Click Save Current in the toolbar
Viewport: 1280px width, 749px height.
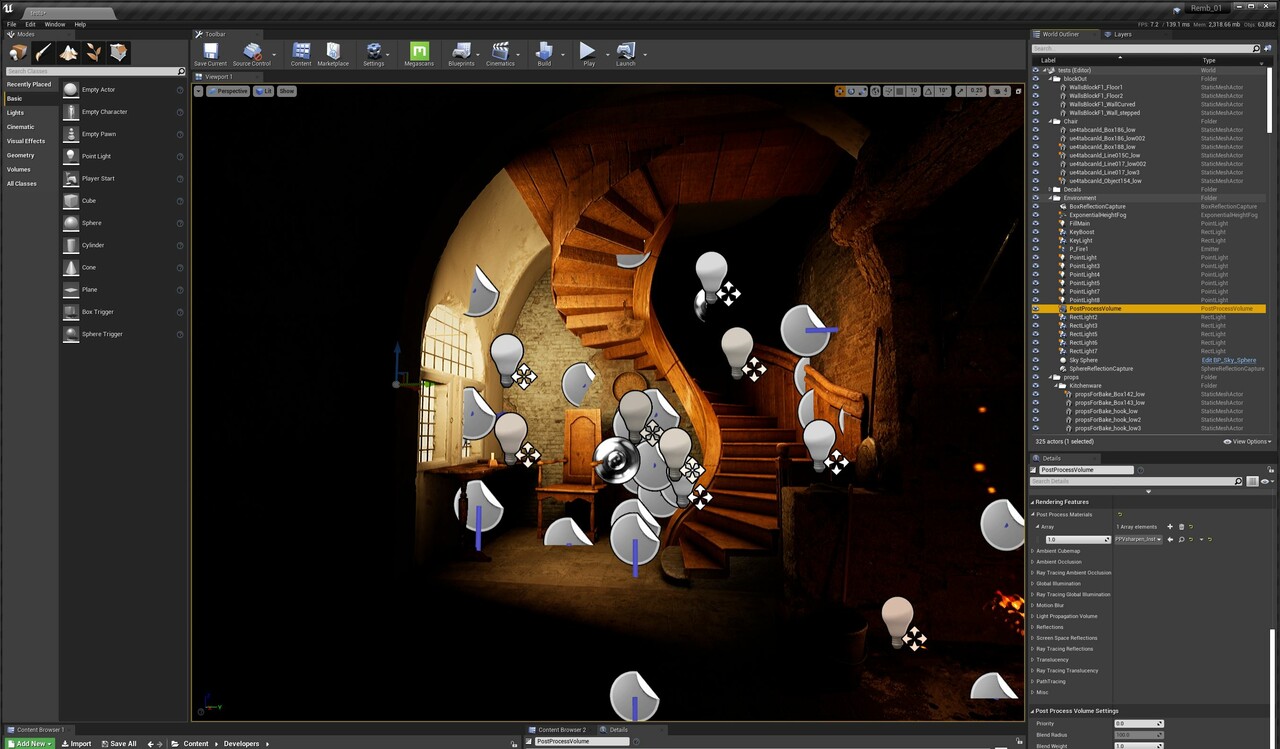coord(210,54)
